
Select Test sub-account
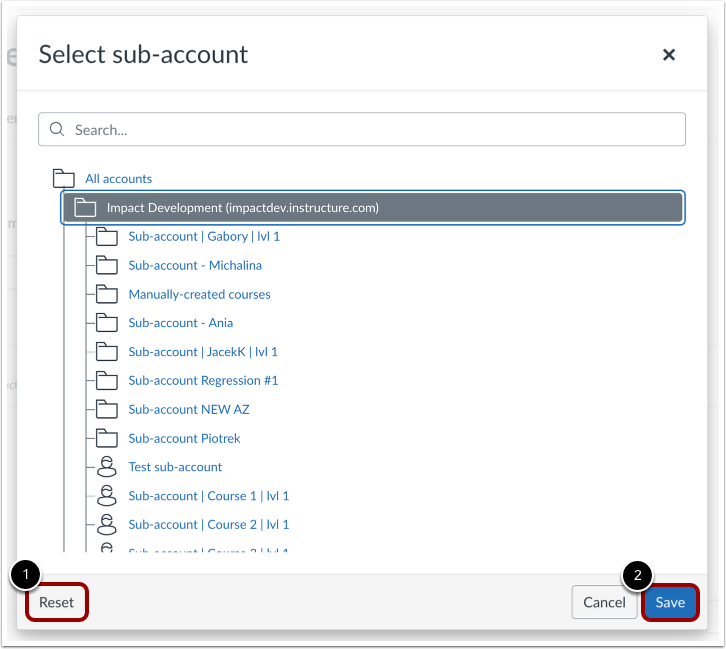click(x=175, y=467)
